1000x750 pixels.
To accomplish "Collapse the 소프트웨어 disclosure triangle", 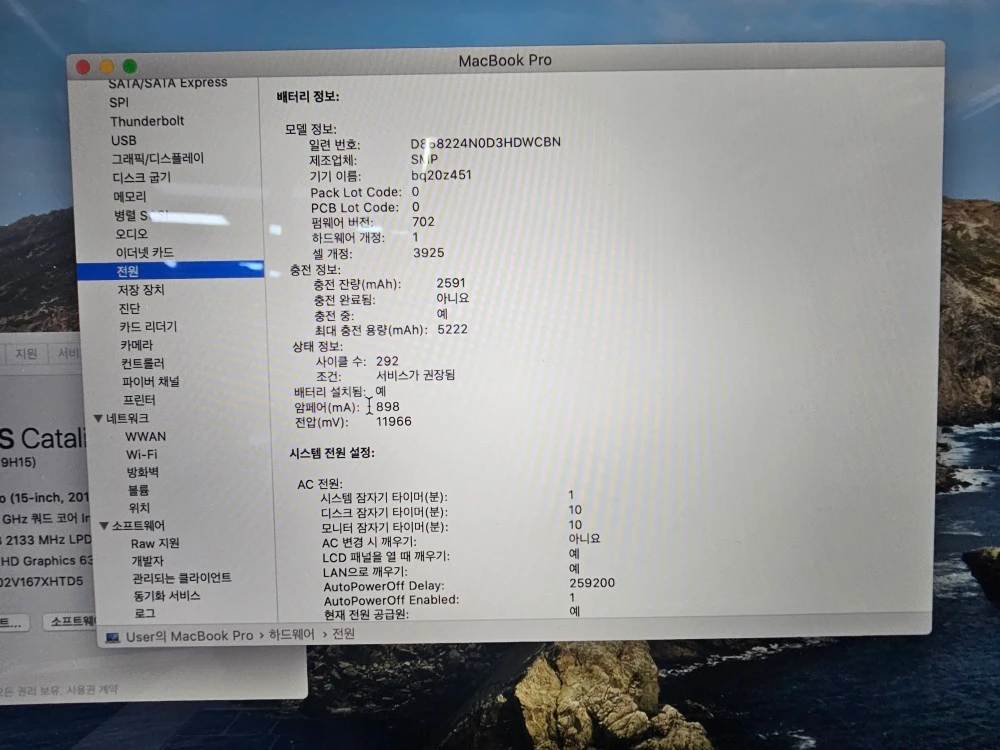I will pos(104,526).
